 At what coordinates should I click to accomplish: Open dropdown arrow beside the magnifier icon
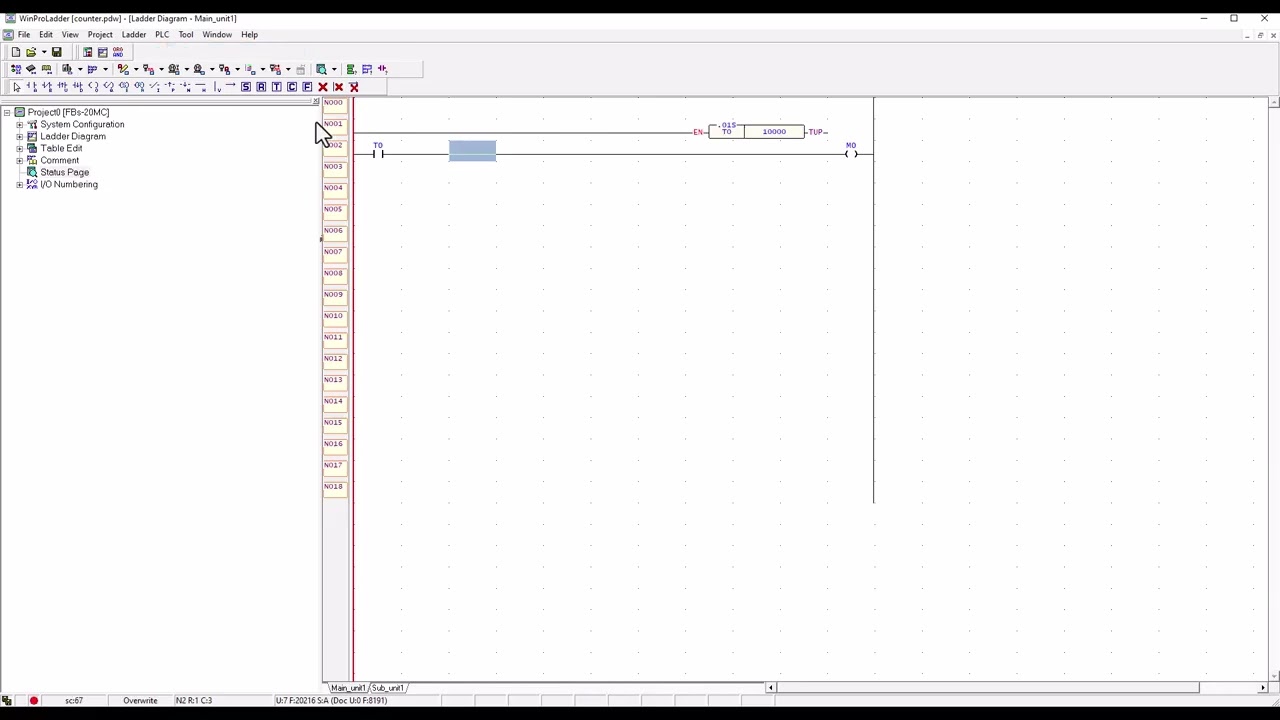334,69
